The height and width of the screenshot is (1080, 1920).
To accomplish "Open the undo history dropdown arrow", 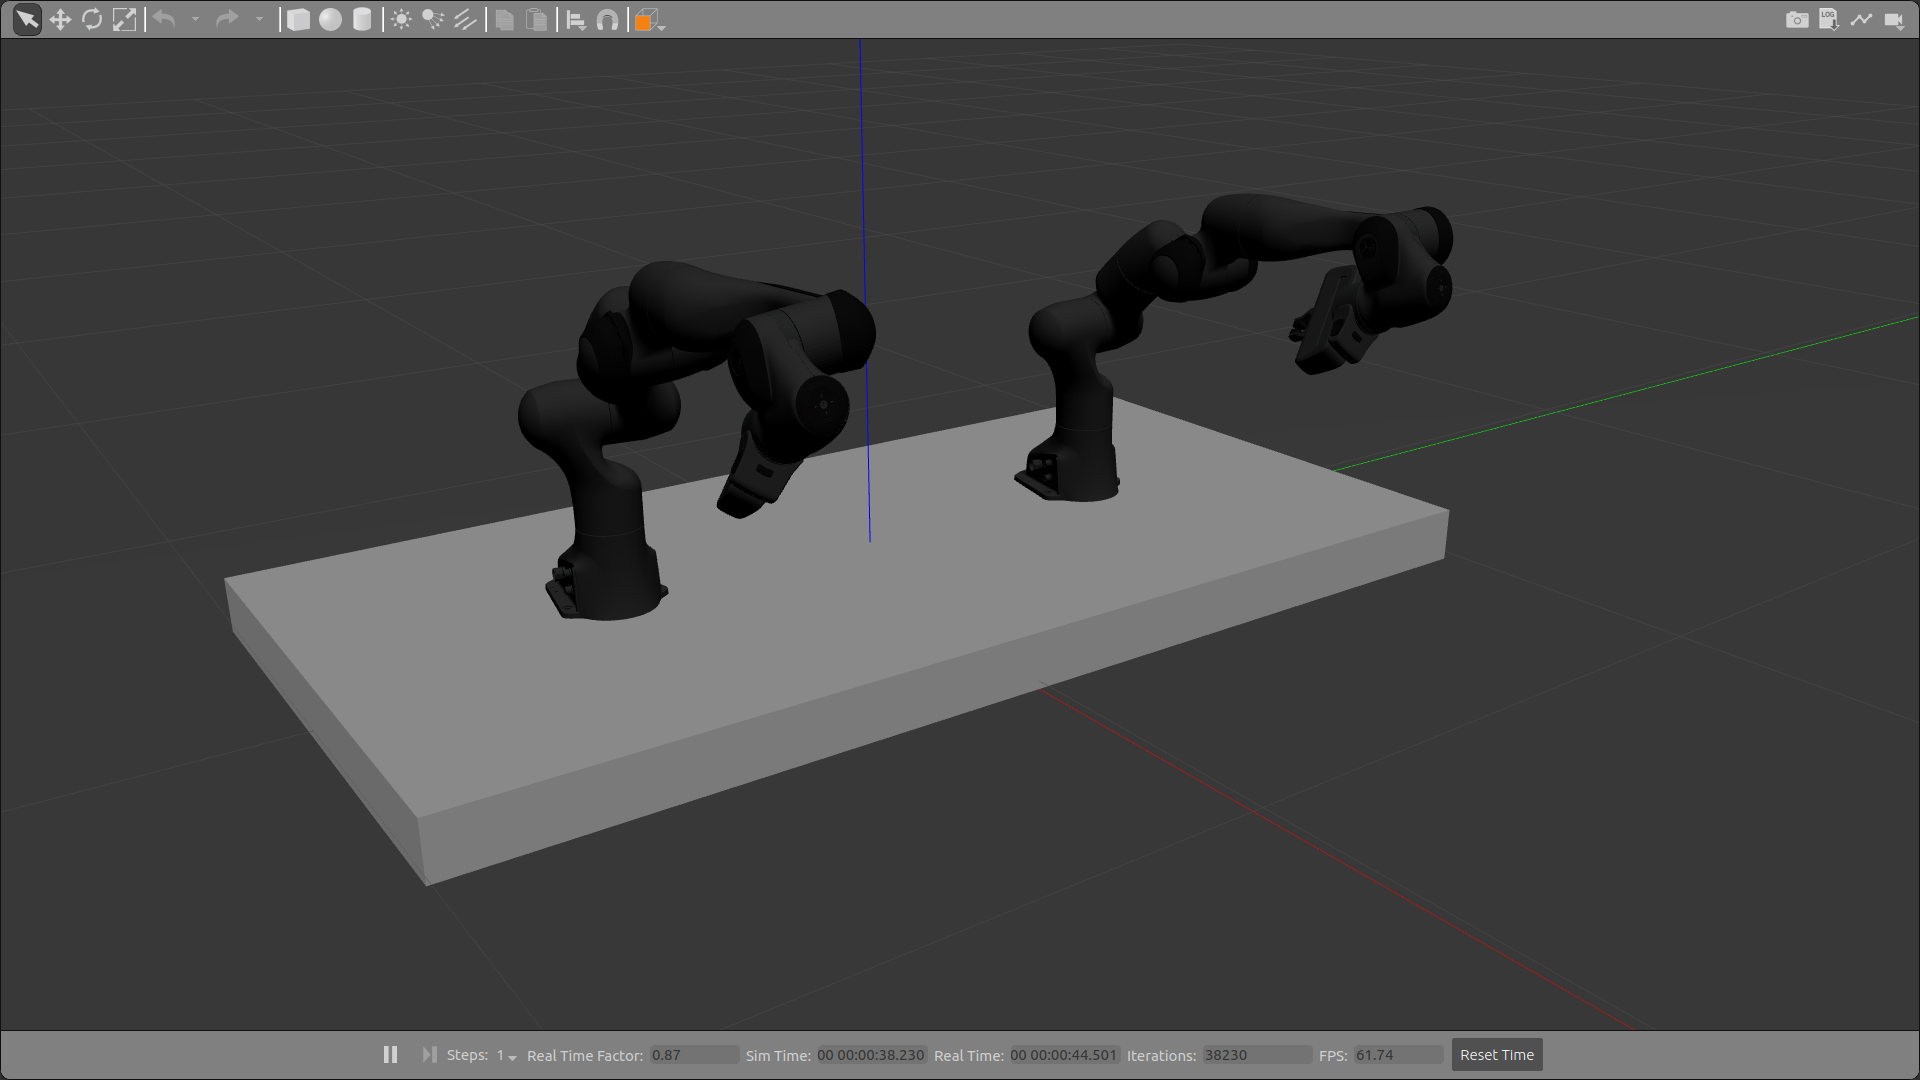I will 195,19.
